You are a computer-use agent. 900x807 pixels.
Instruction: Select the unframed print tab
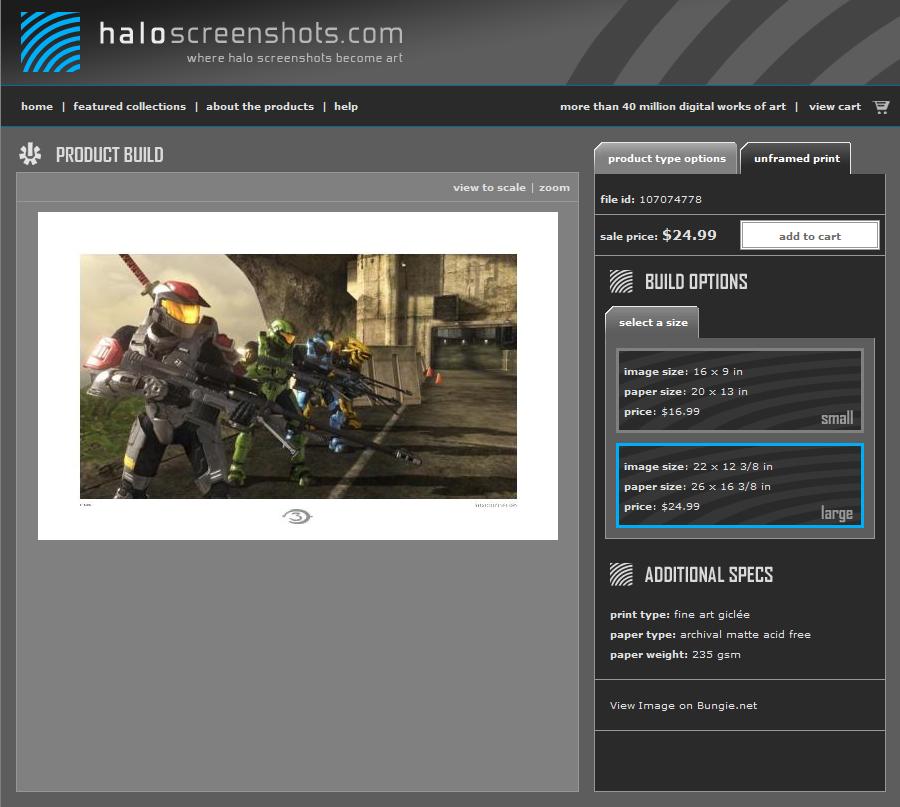[x=796, y=158]
